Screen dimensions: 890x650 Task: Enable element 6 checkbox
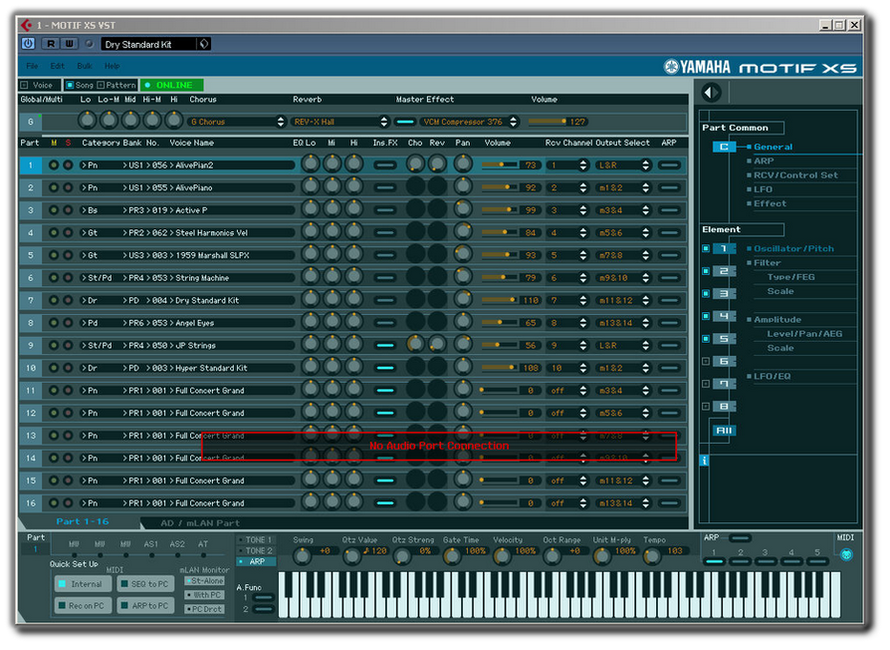point(705,361)
